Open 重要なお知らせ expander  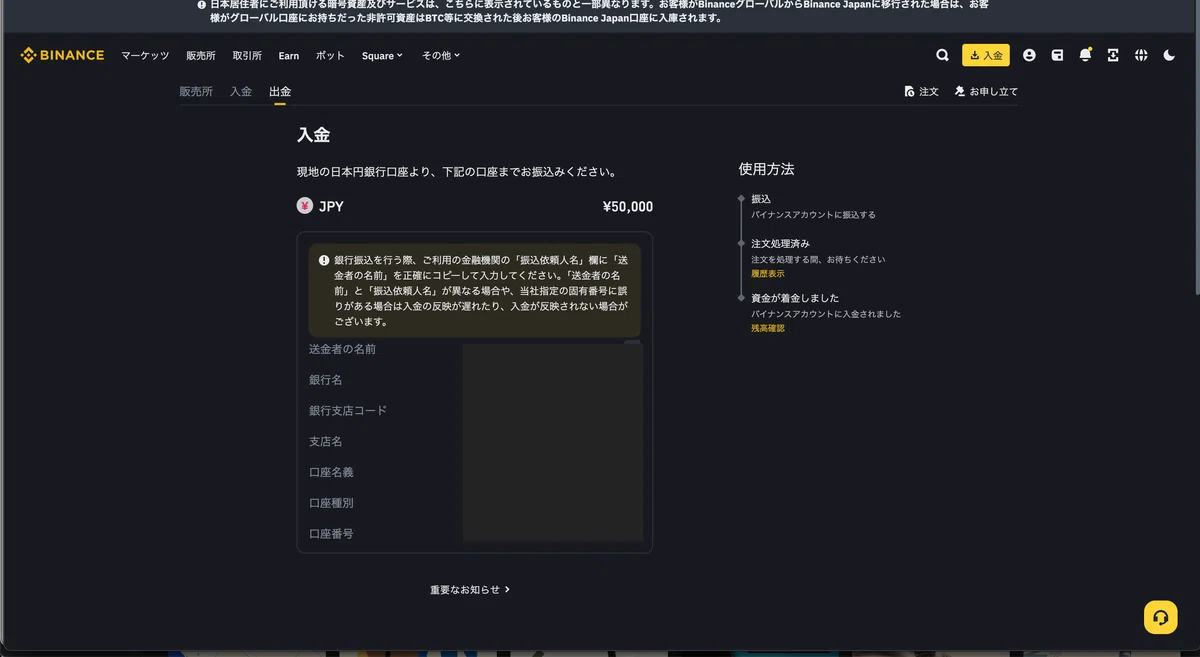[470, 590]
